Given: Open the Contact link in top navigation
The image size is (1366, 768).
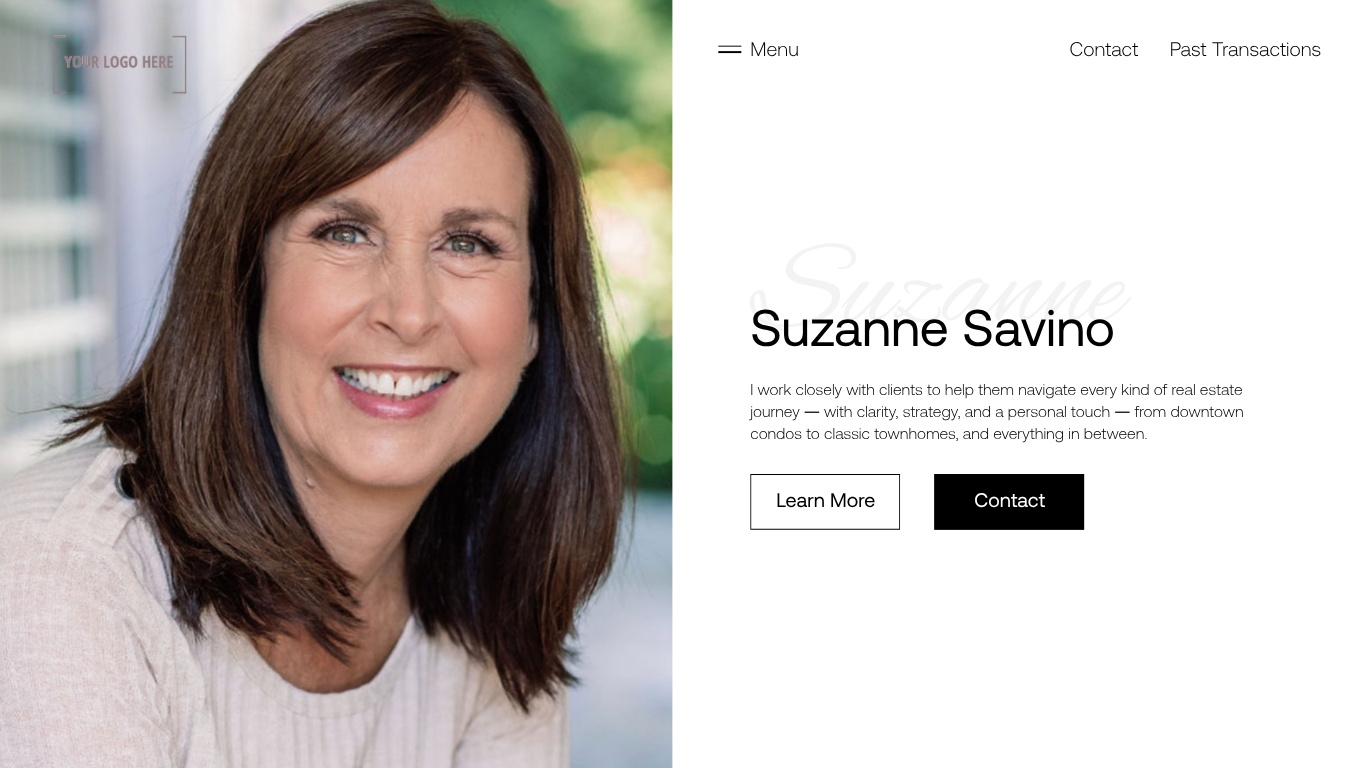Looking at the screenshot, I should [1103, 49].
